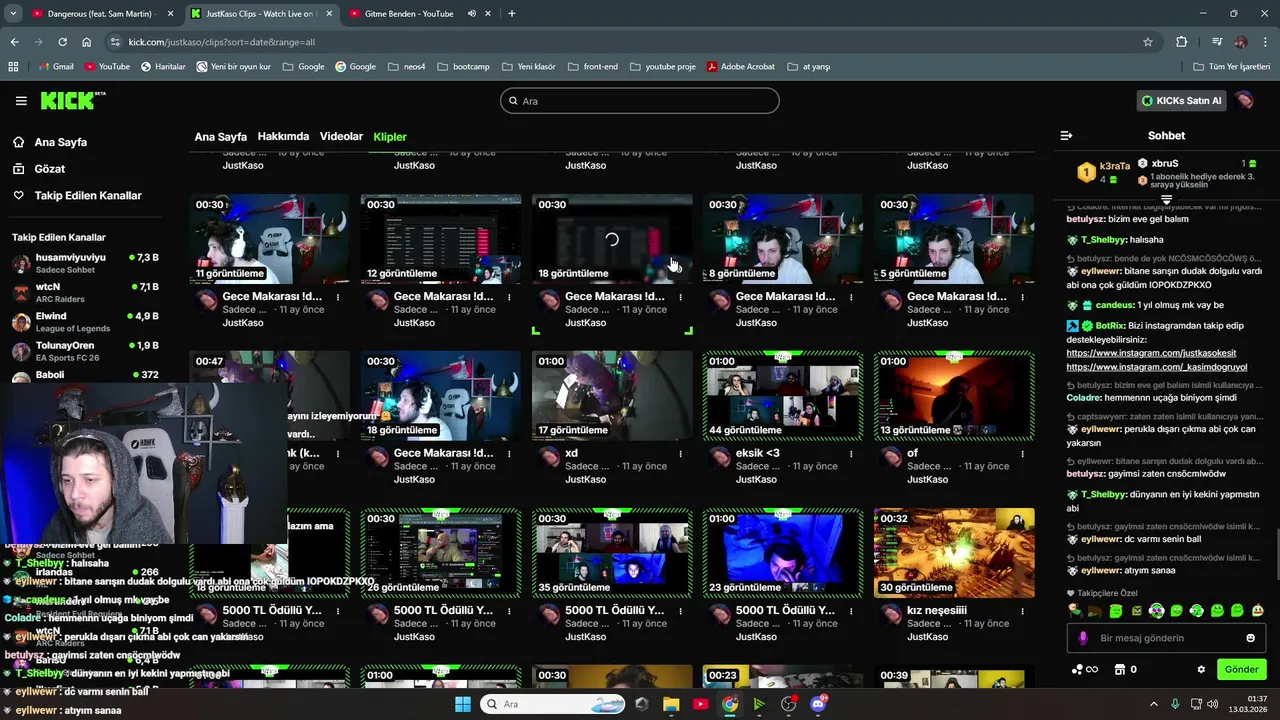Open options for the xd clip
This screenshot has width=1280, height=720.
[x=680, y=454]
